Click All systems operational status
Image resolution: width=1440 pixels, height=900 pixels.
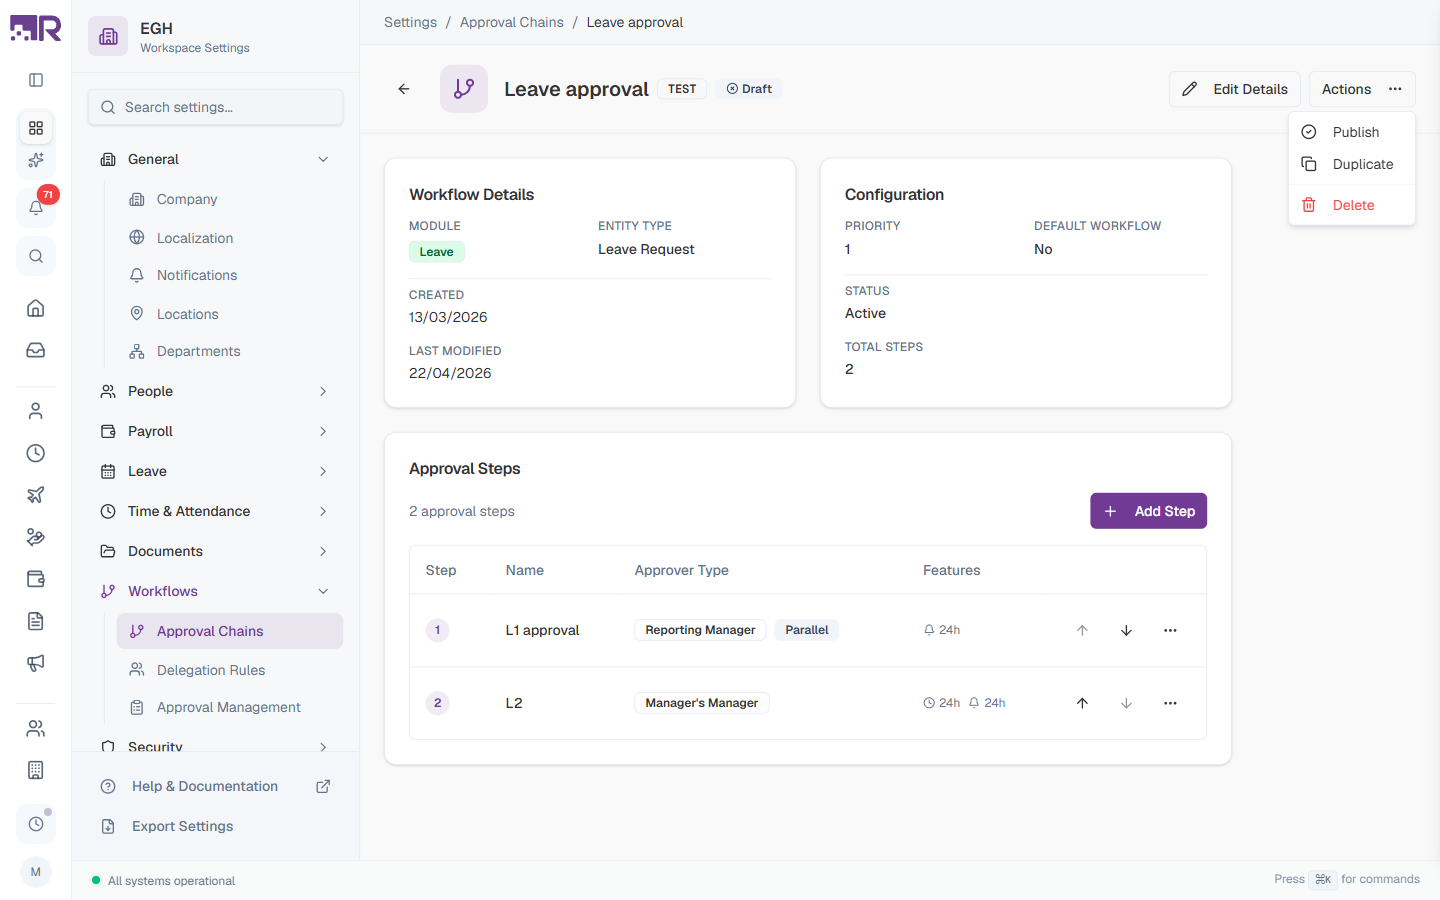(164, 881)
